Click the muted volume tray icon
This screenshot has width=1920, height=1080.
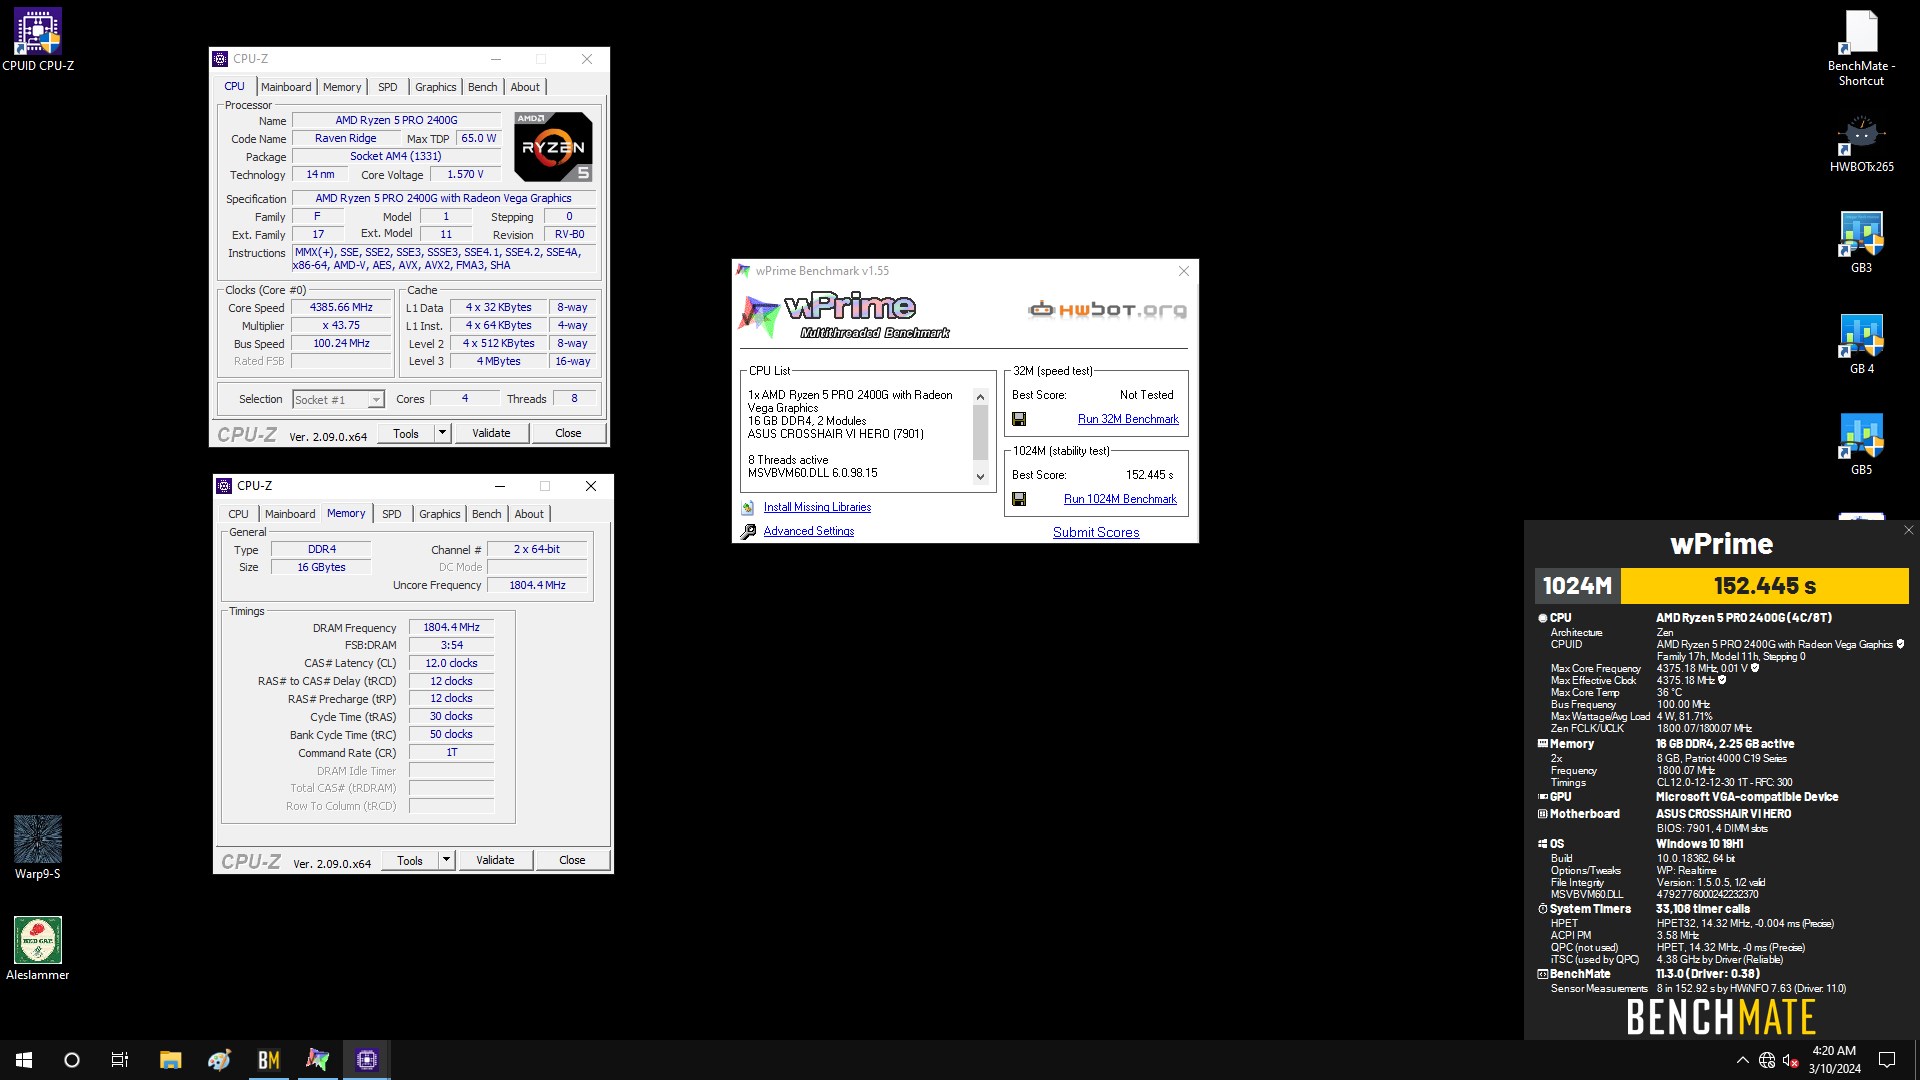[1791, 1060]
